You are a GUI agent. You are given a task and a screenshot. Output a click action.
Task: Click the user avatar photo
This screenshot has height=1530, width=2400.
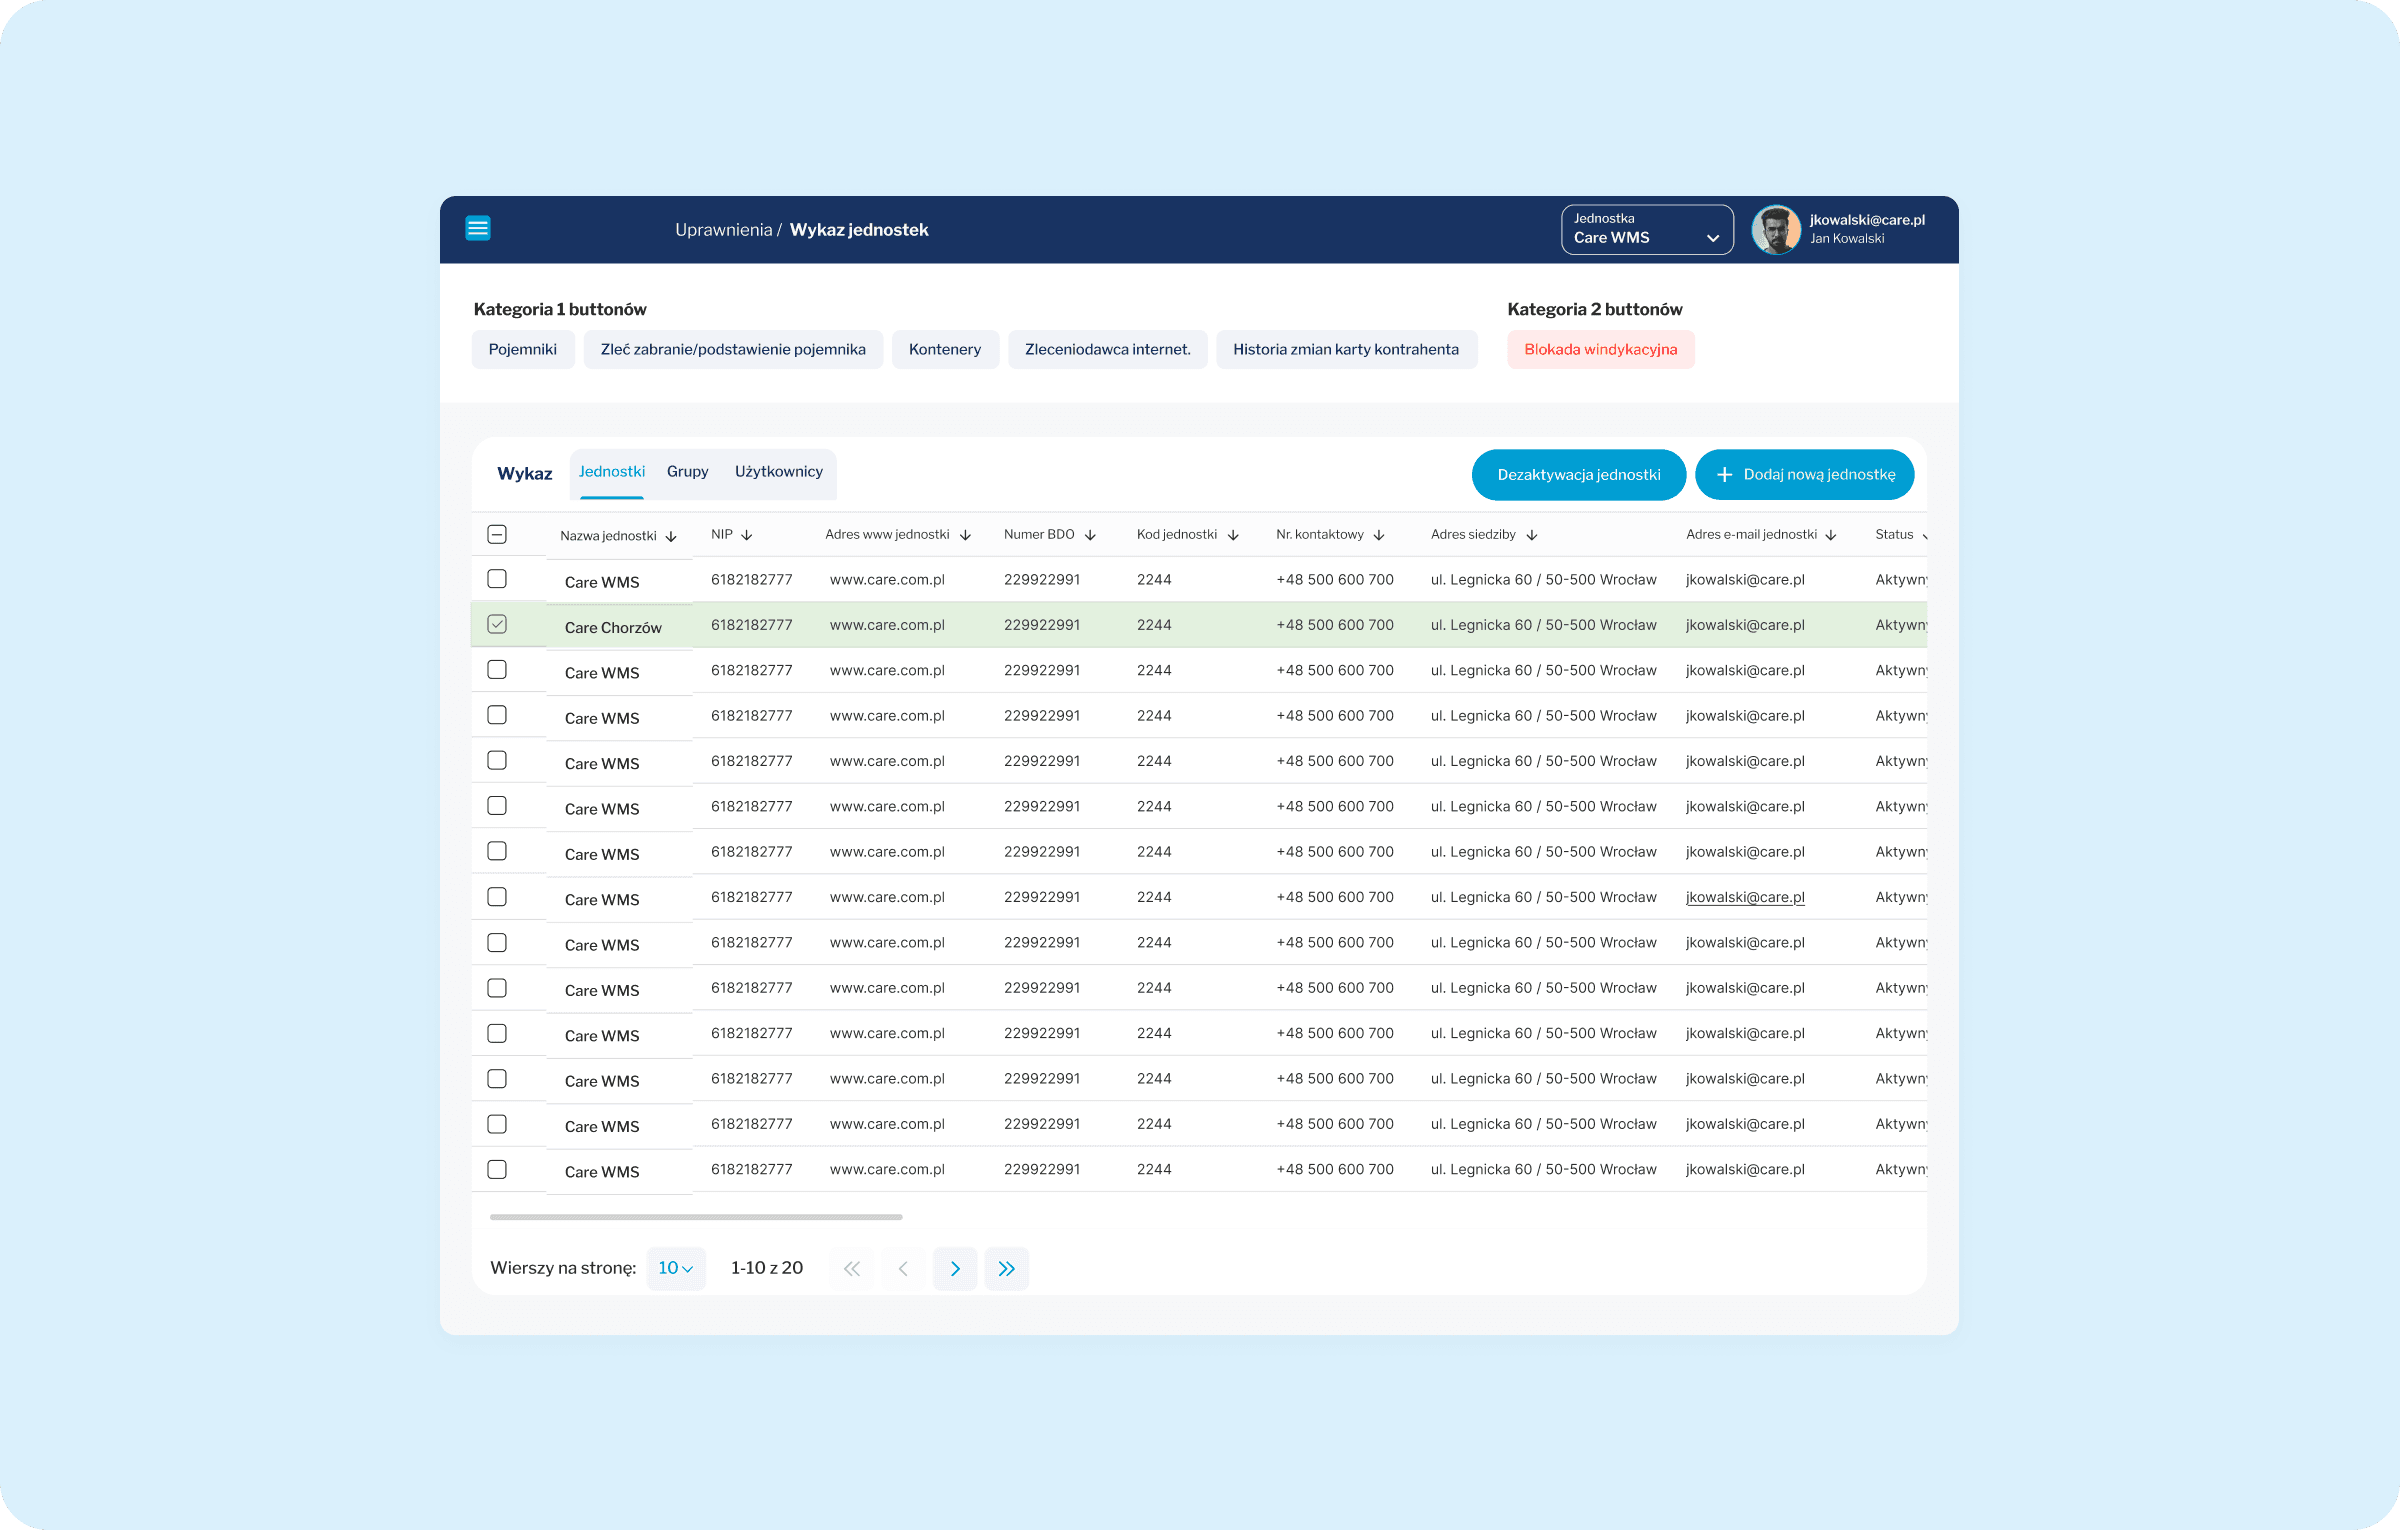(1776, 230)
